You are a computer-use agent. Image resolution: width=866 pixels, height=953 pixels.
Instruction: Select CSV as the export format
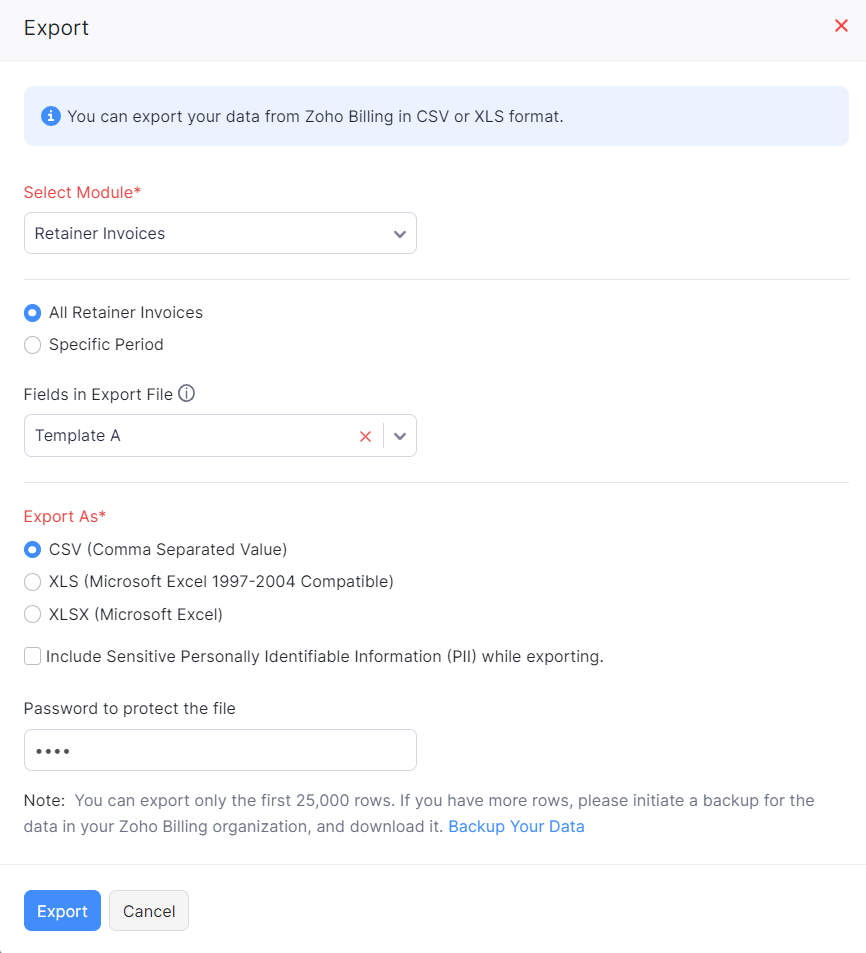(31, 550)
